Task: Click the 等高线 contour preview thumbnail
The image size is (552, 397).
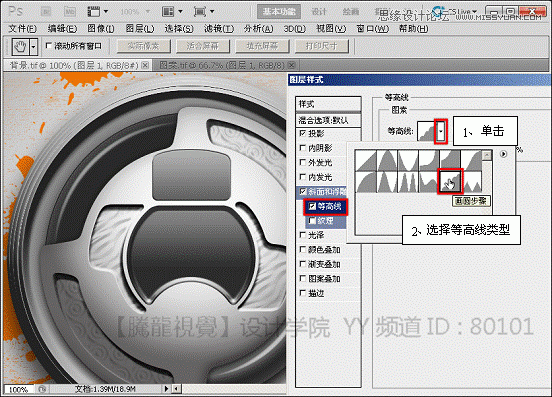Action: point(427,132)
